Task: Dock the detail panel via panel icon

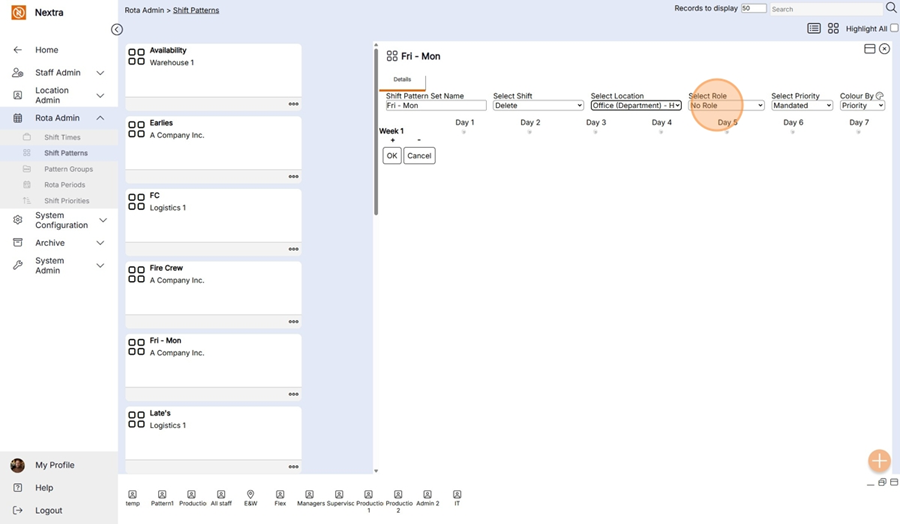Action: (x=870, y=49)
